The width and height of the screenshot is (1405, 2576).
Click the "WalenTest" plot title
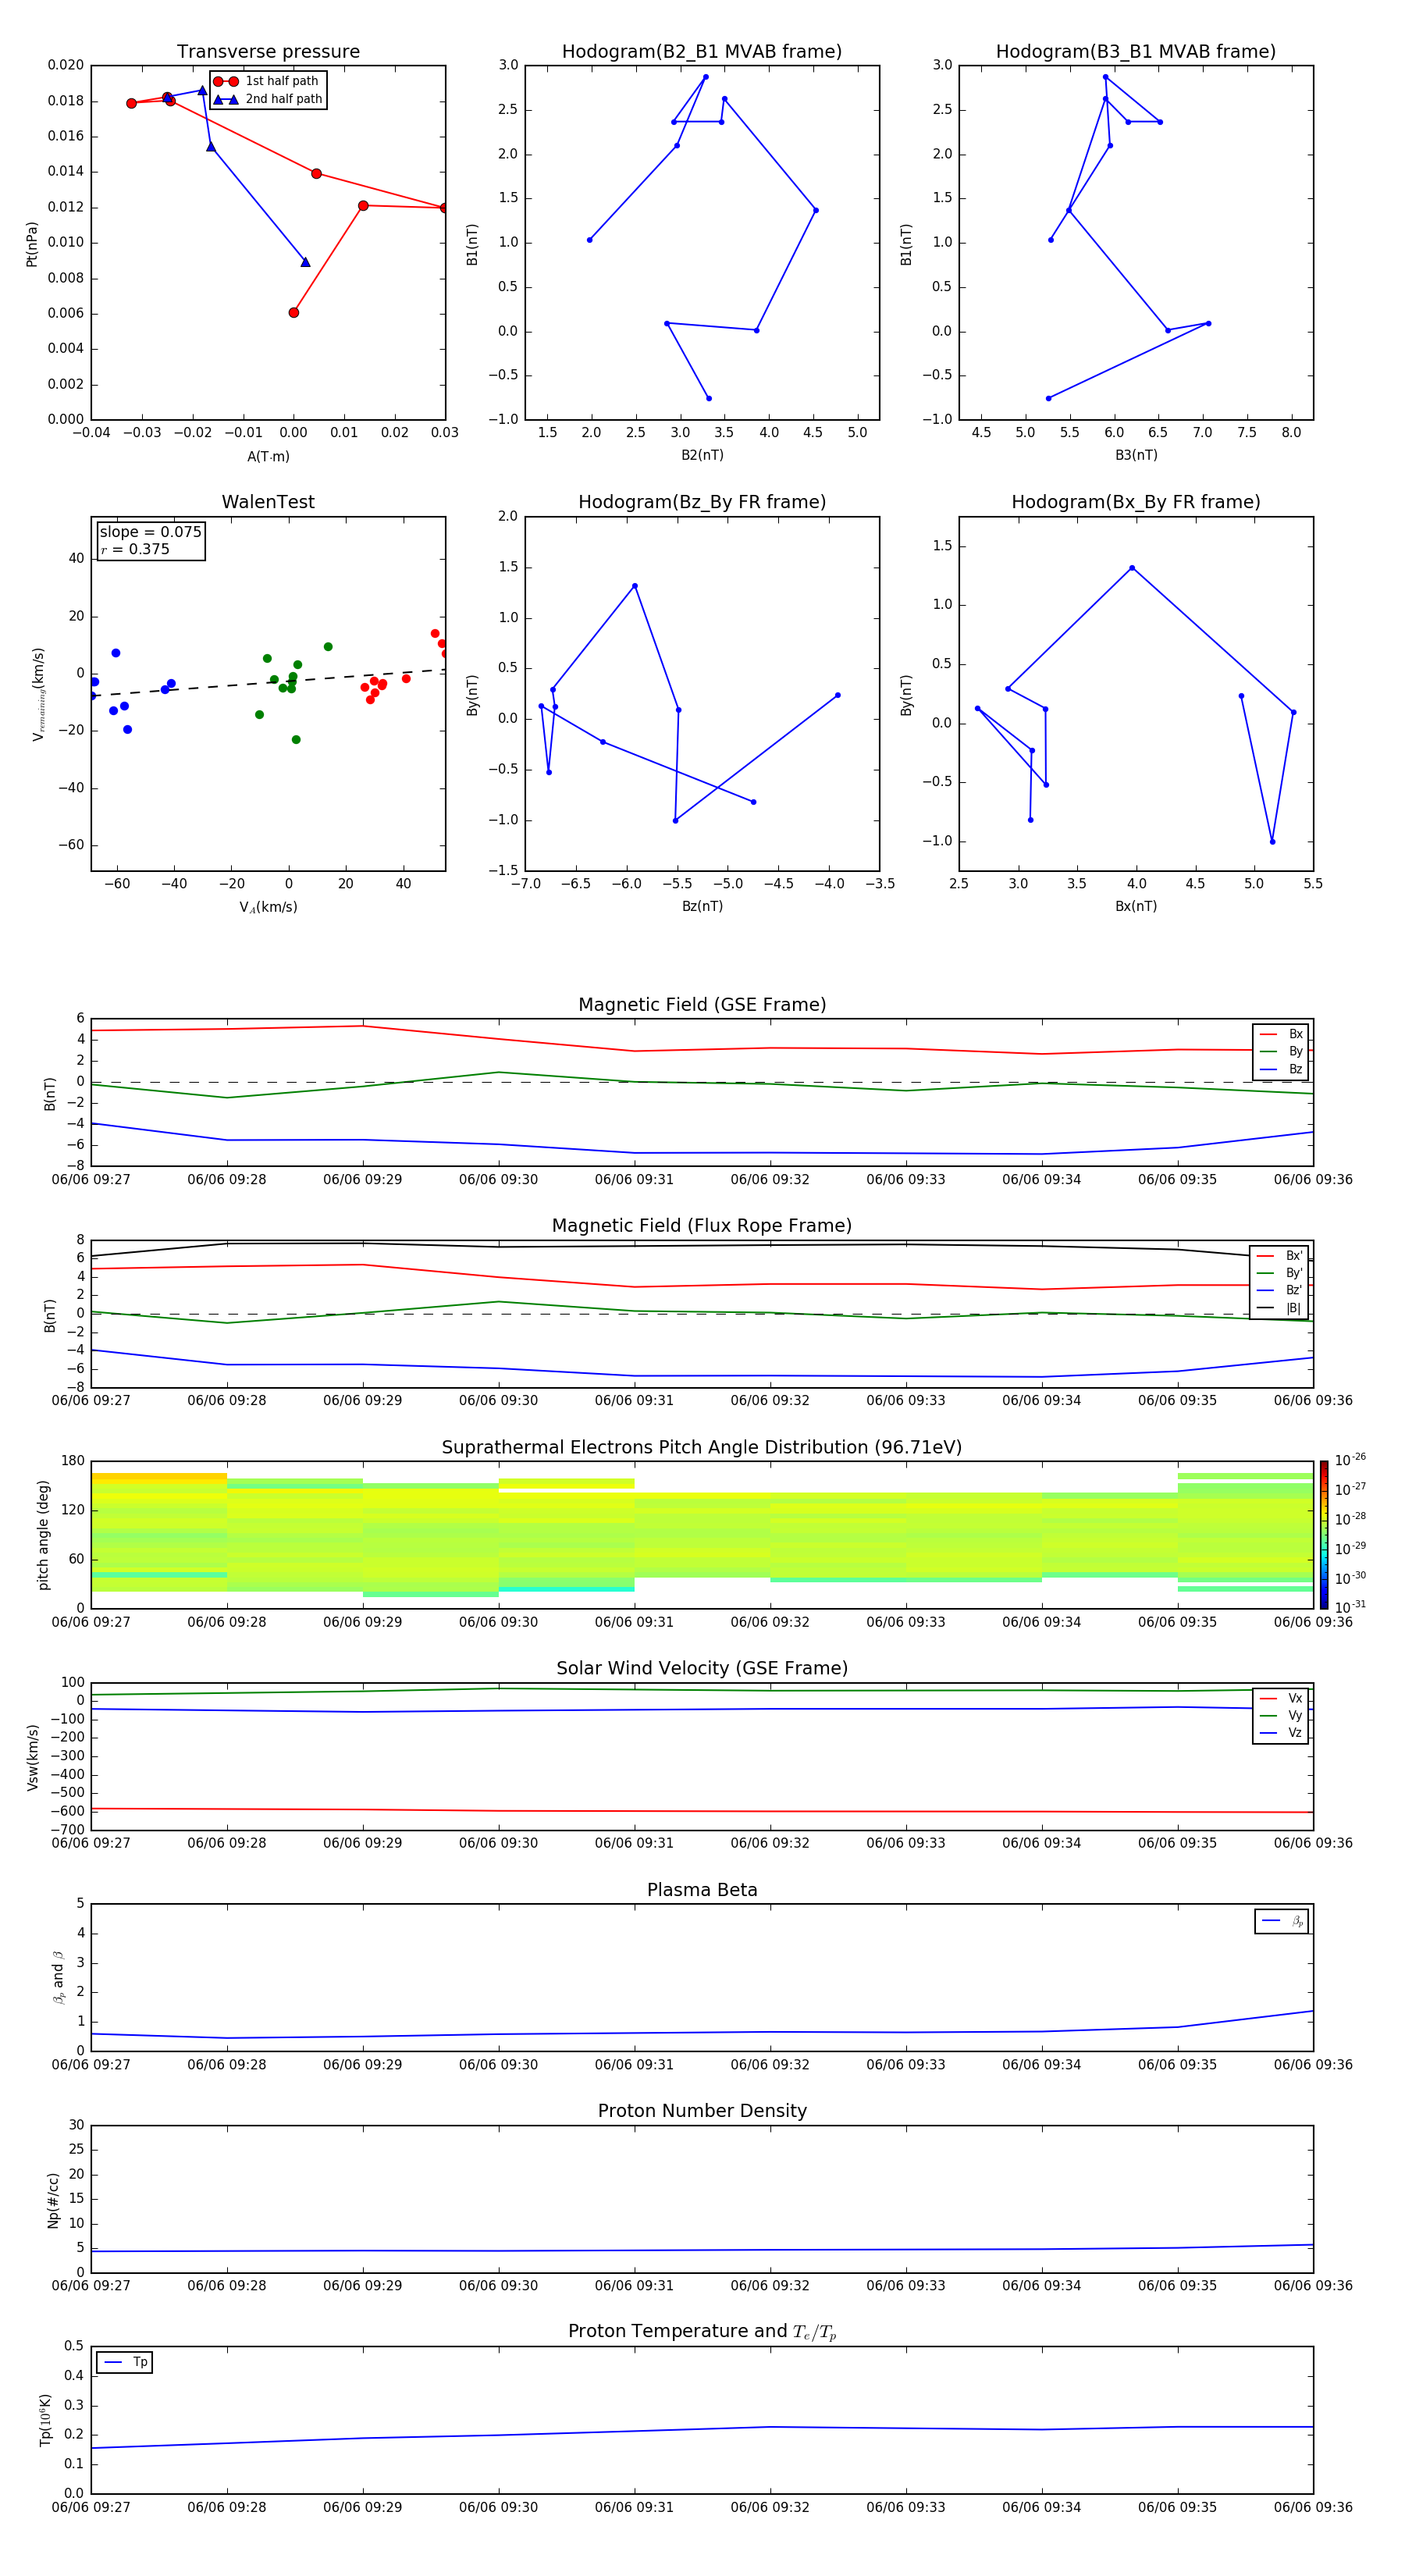point(268,502)
